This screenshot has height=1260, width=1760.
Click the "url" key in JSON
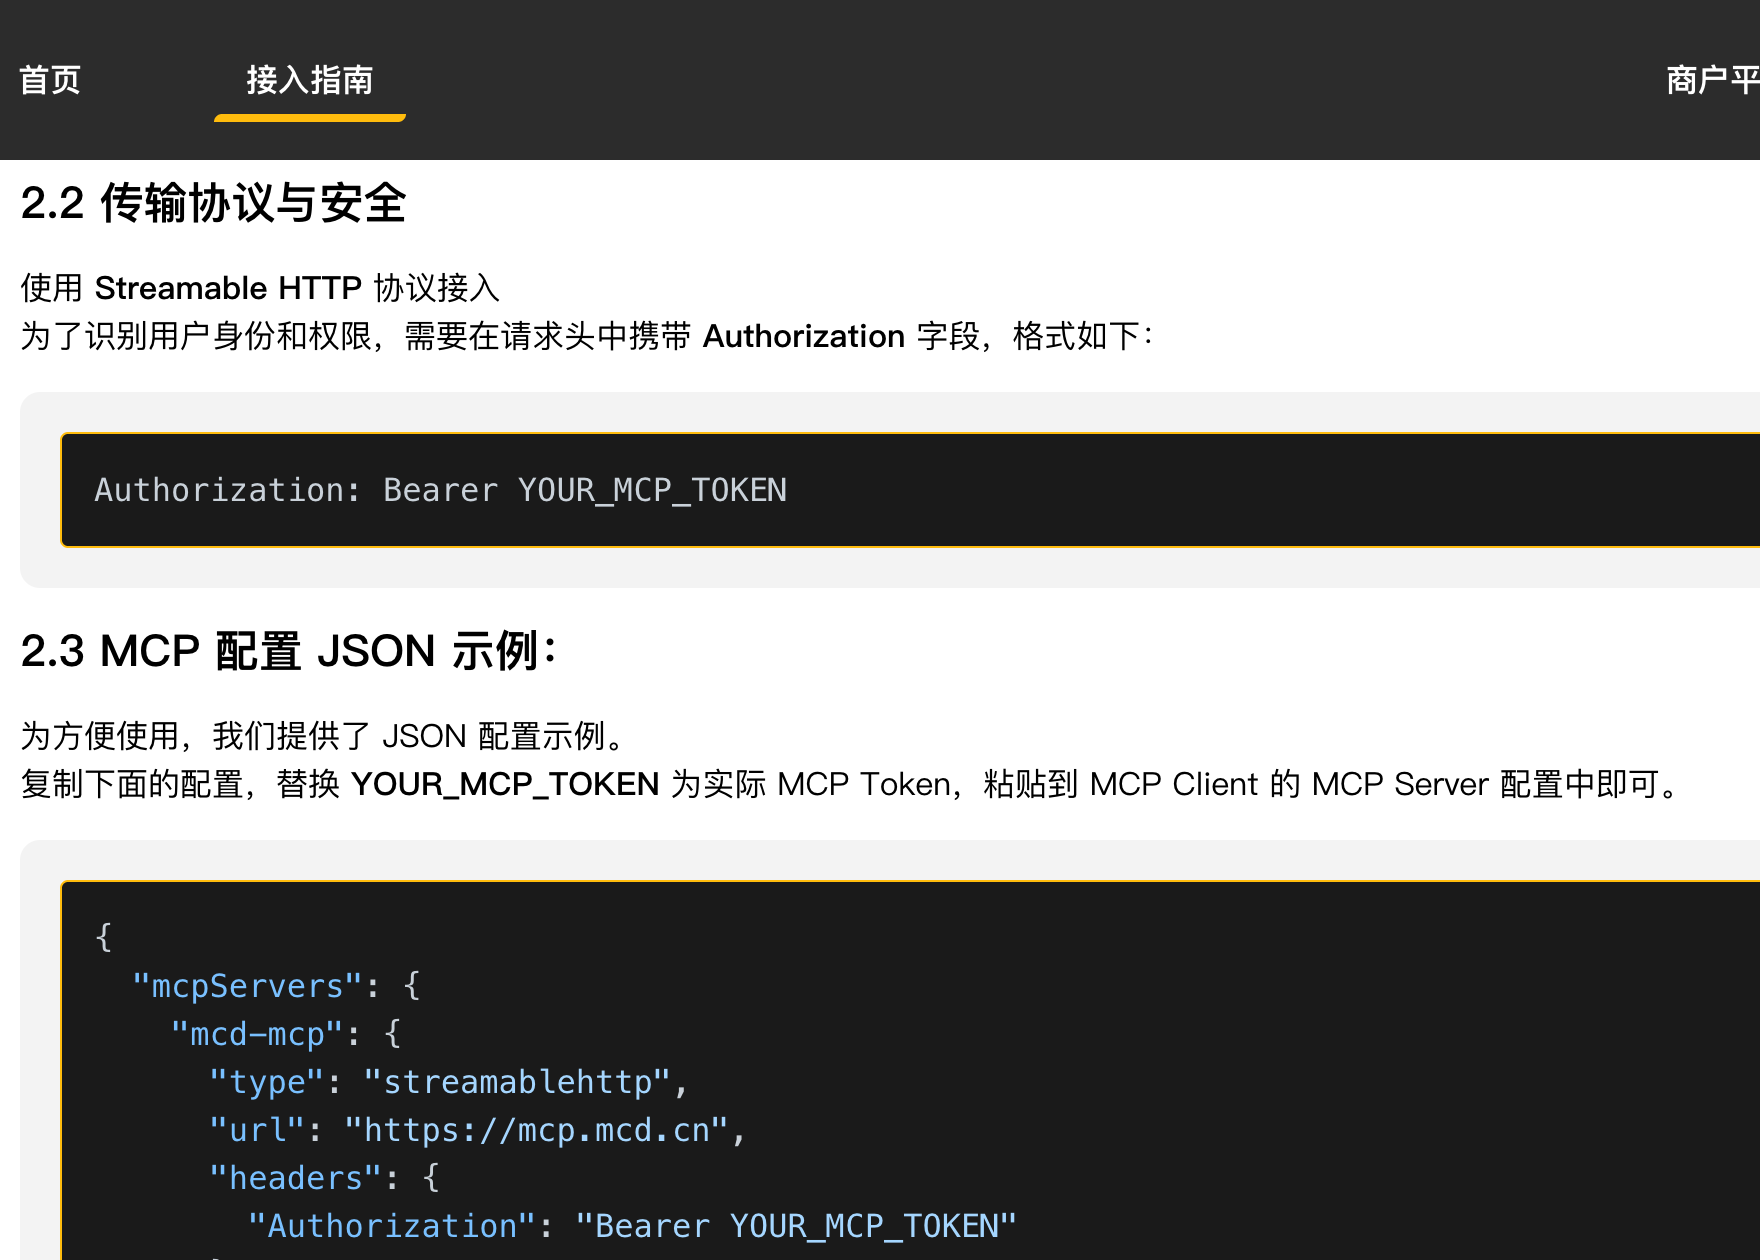tap(257, 1130)
